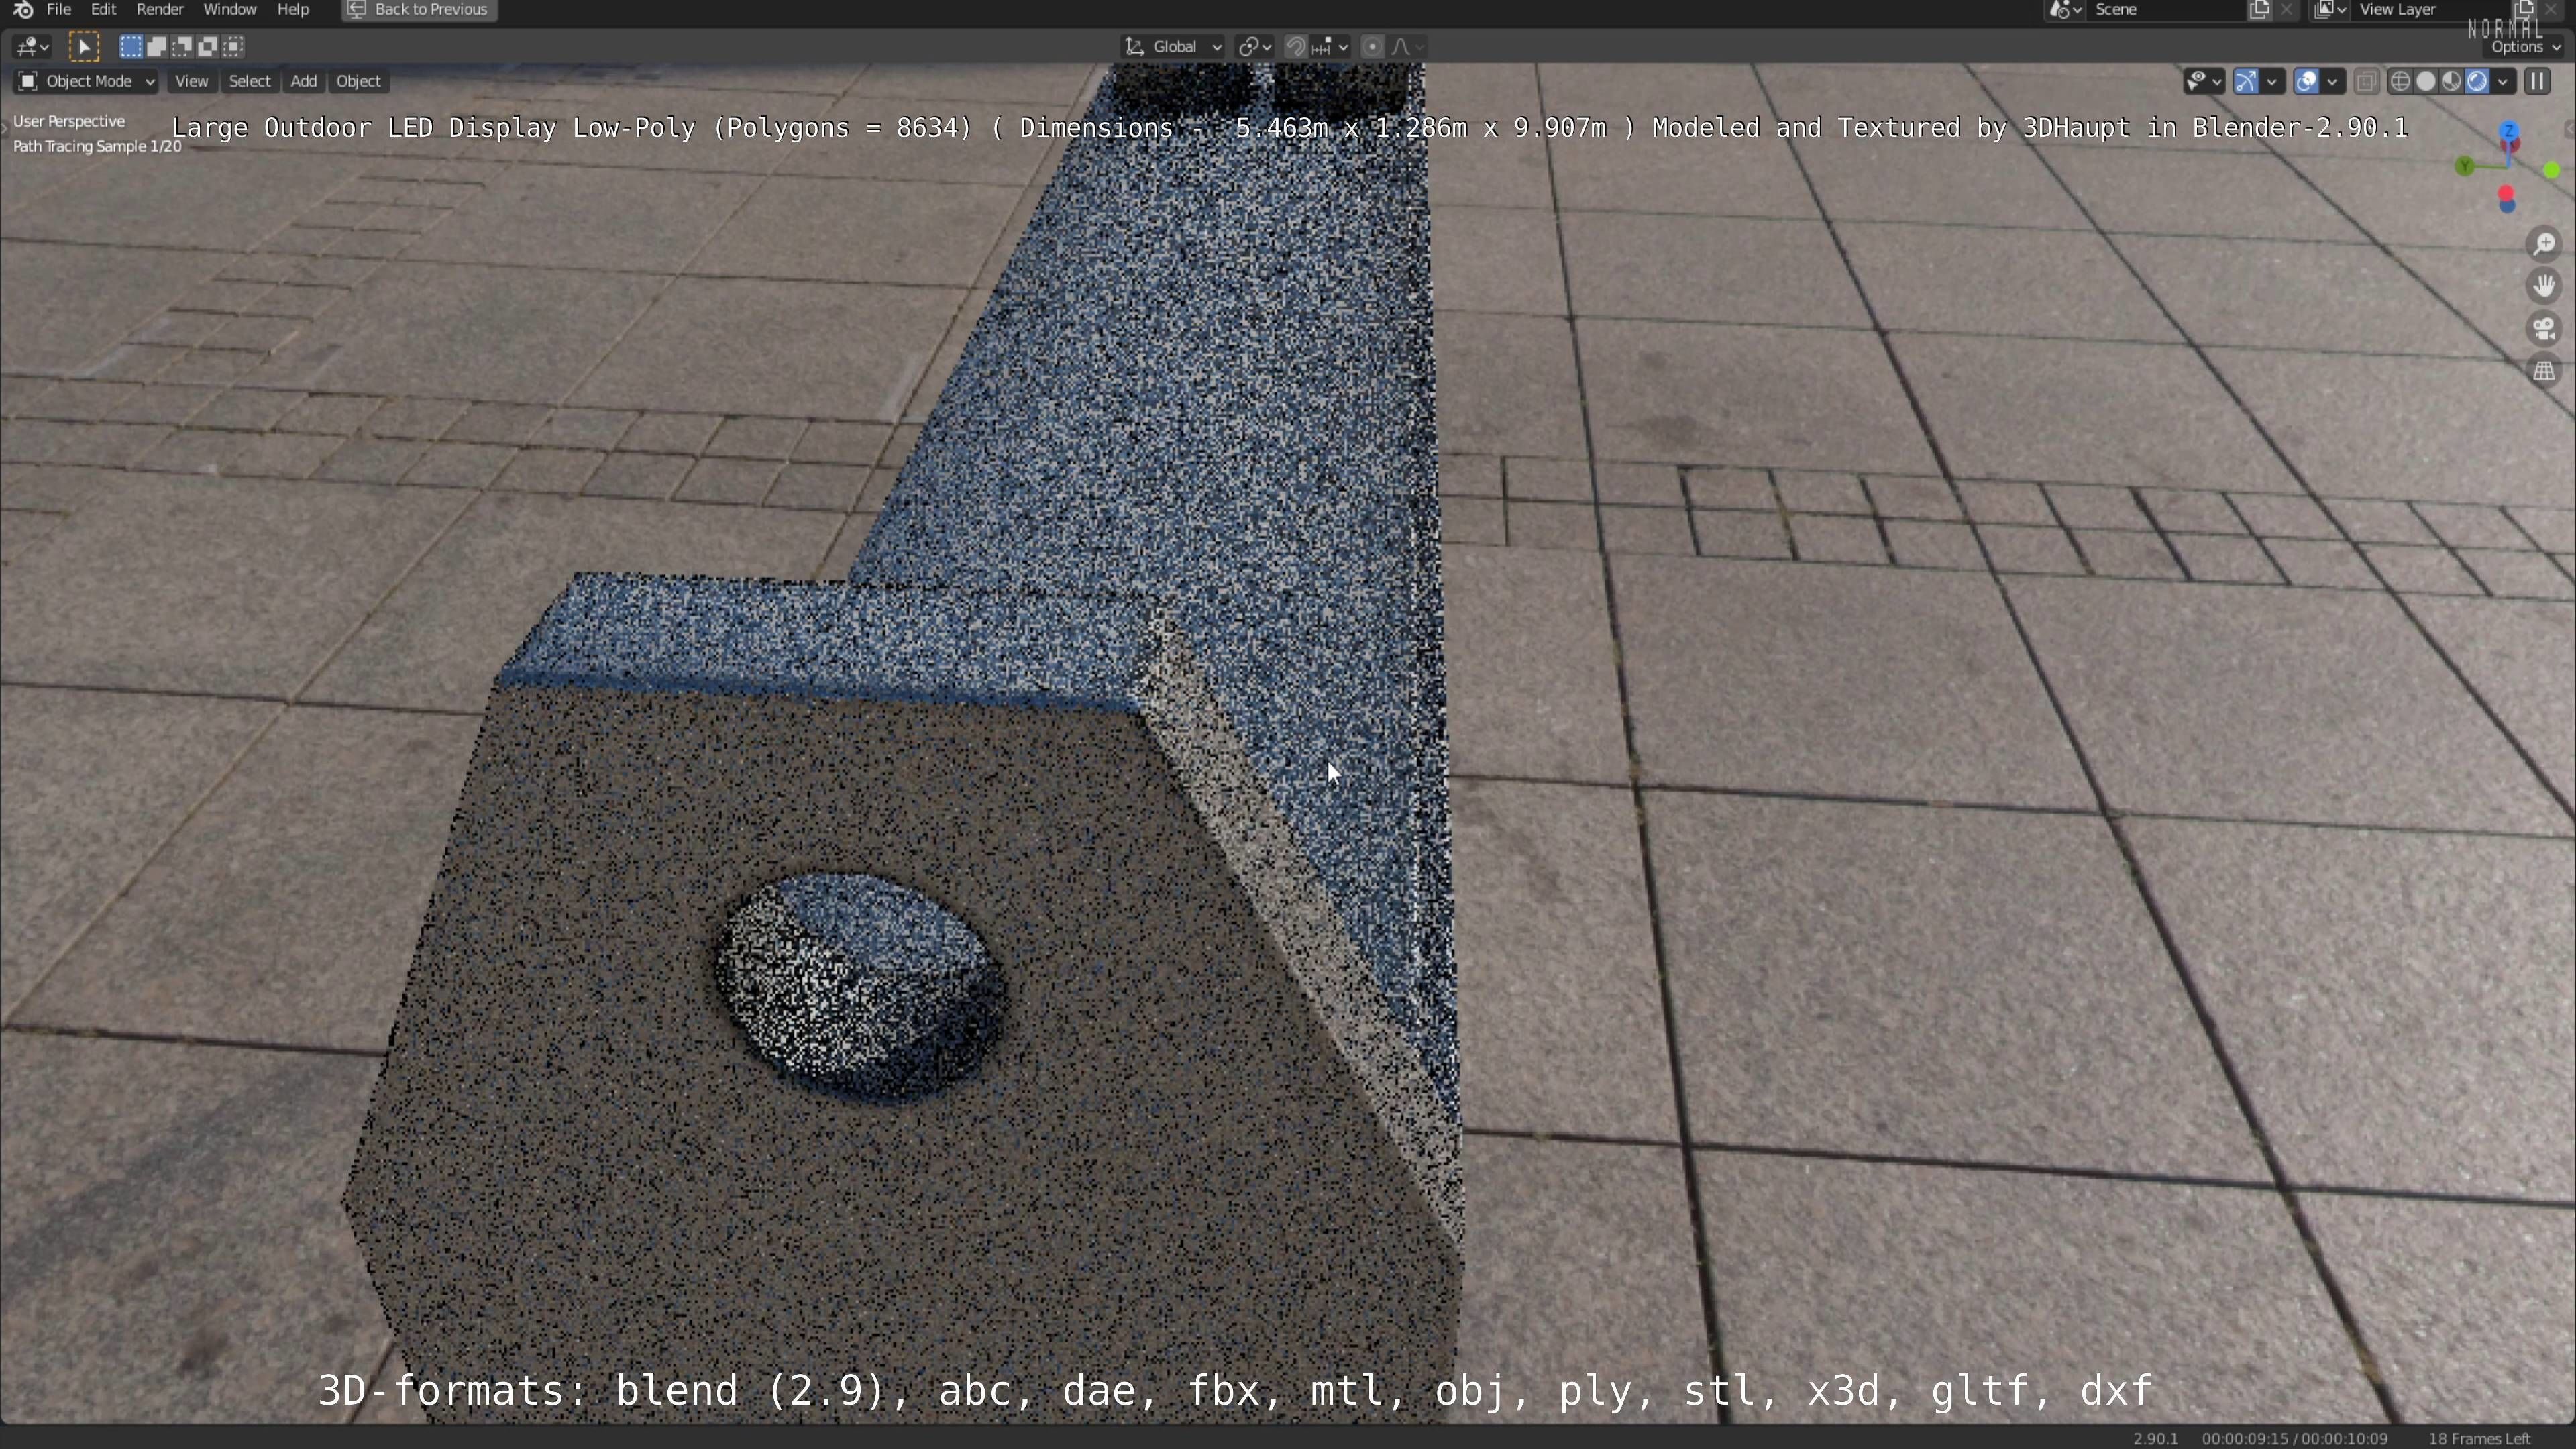Open the gizmos options dropdown arrow
This screenshot has height=1449, width=2576.
click(2273, 81)
